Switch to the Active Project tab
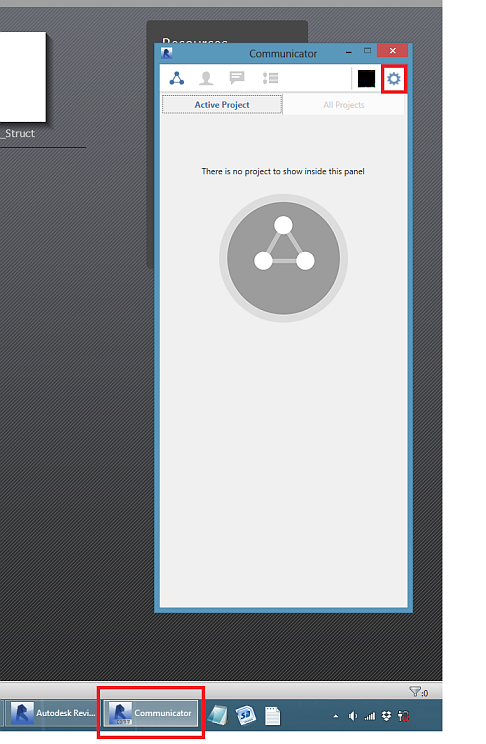Screen dimensions: 486x744 tap(222, 104)
